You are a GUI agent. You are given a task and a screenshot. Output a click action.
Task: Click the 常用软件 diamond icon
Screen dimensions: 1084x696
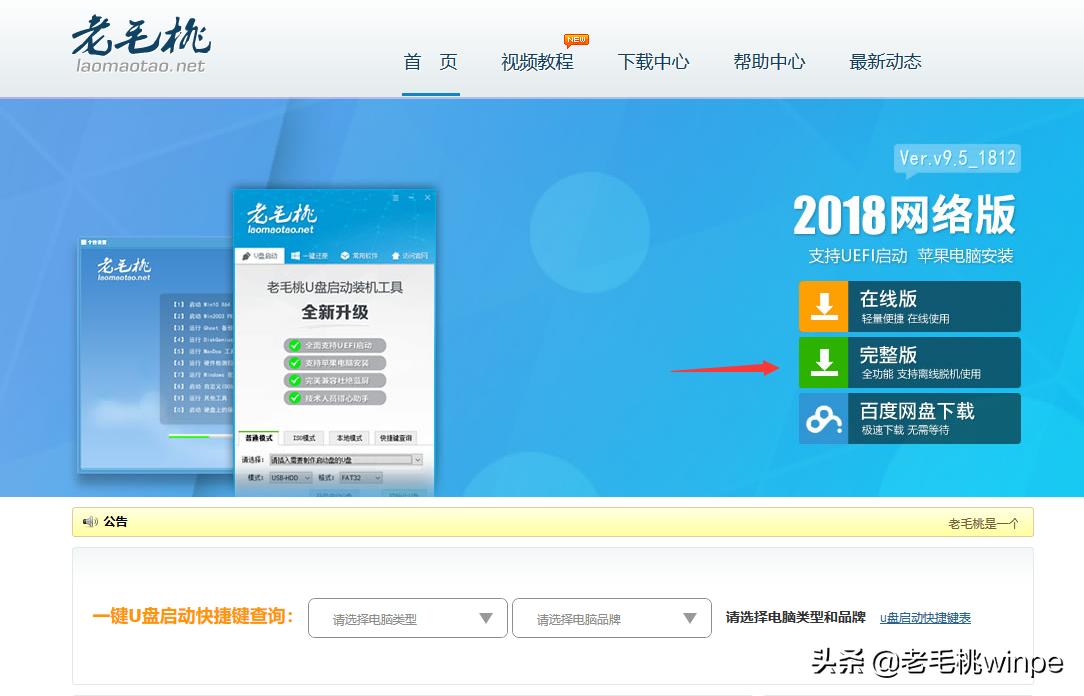[342, 255]
